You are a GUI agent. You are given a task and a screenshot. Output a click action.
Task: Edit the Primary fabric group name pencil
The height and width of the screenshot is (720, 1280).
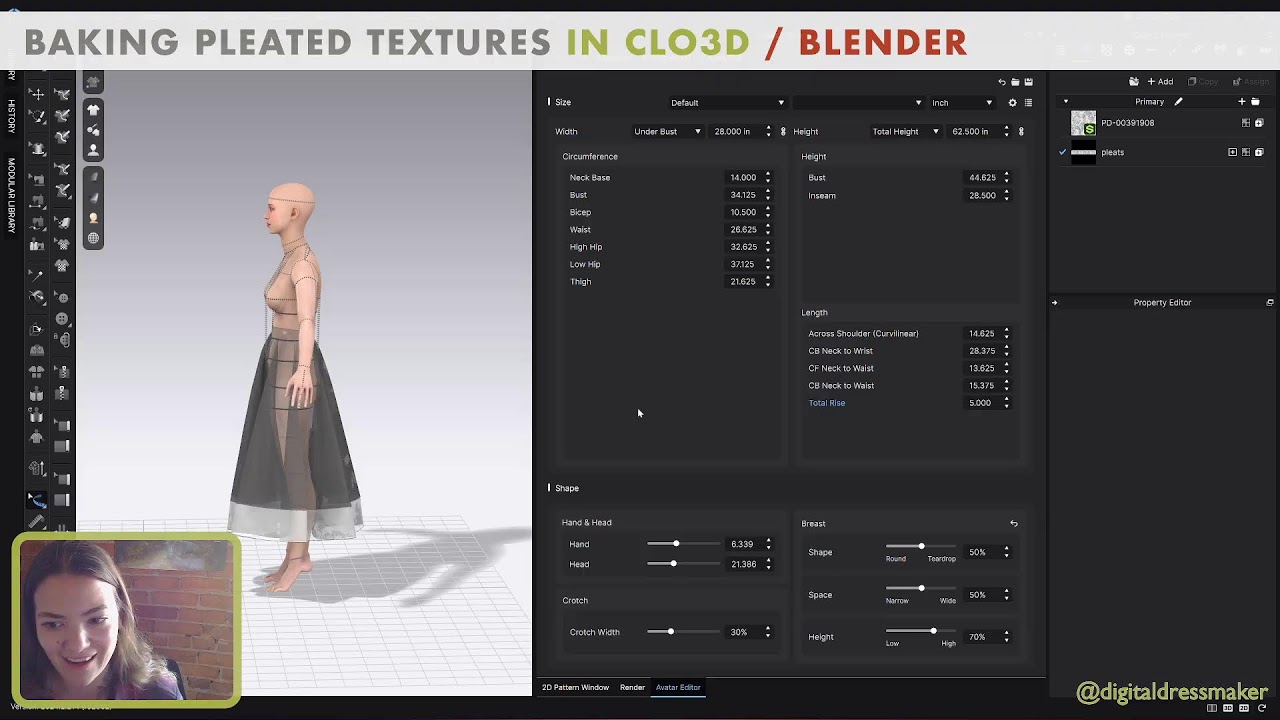click(x=1178, y=101)
